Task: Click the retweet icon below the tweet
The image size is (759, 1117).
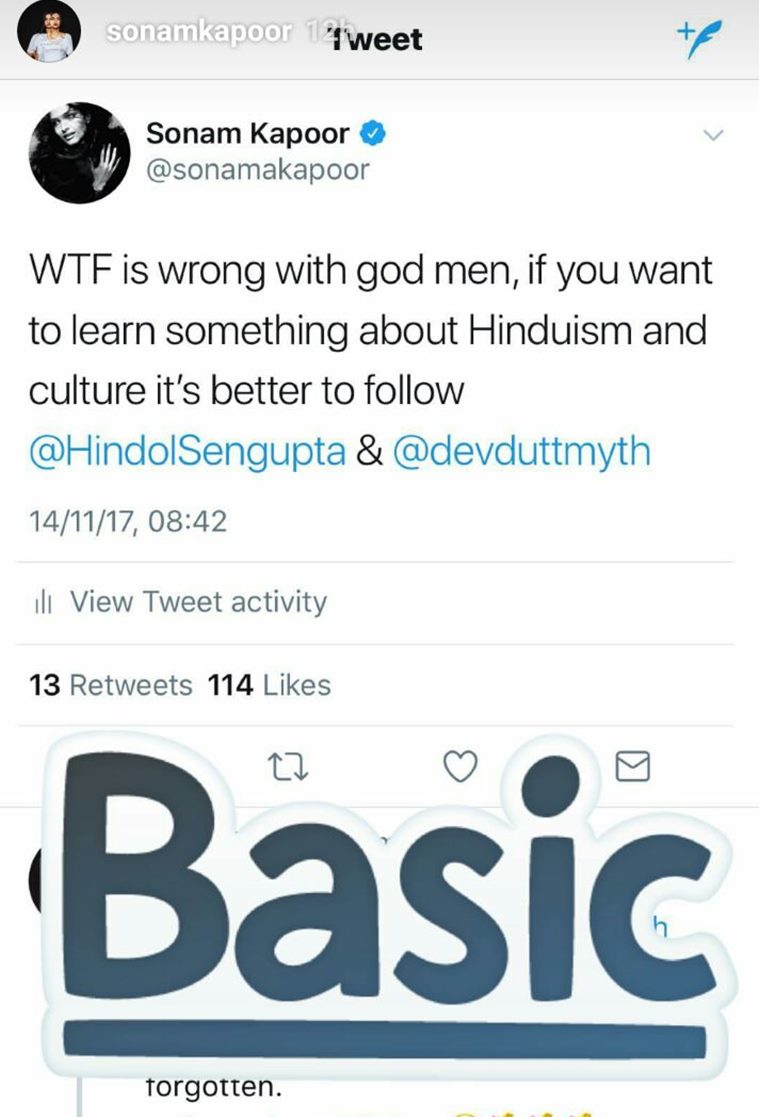Action: tap(287, 768)
